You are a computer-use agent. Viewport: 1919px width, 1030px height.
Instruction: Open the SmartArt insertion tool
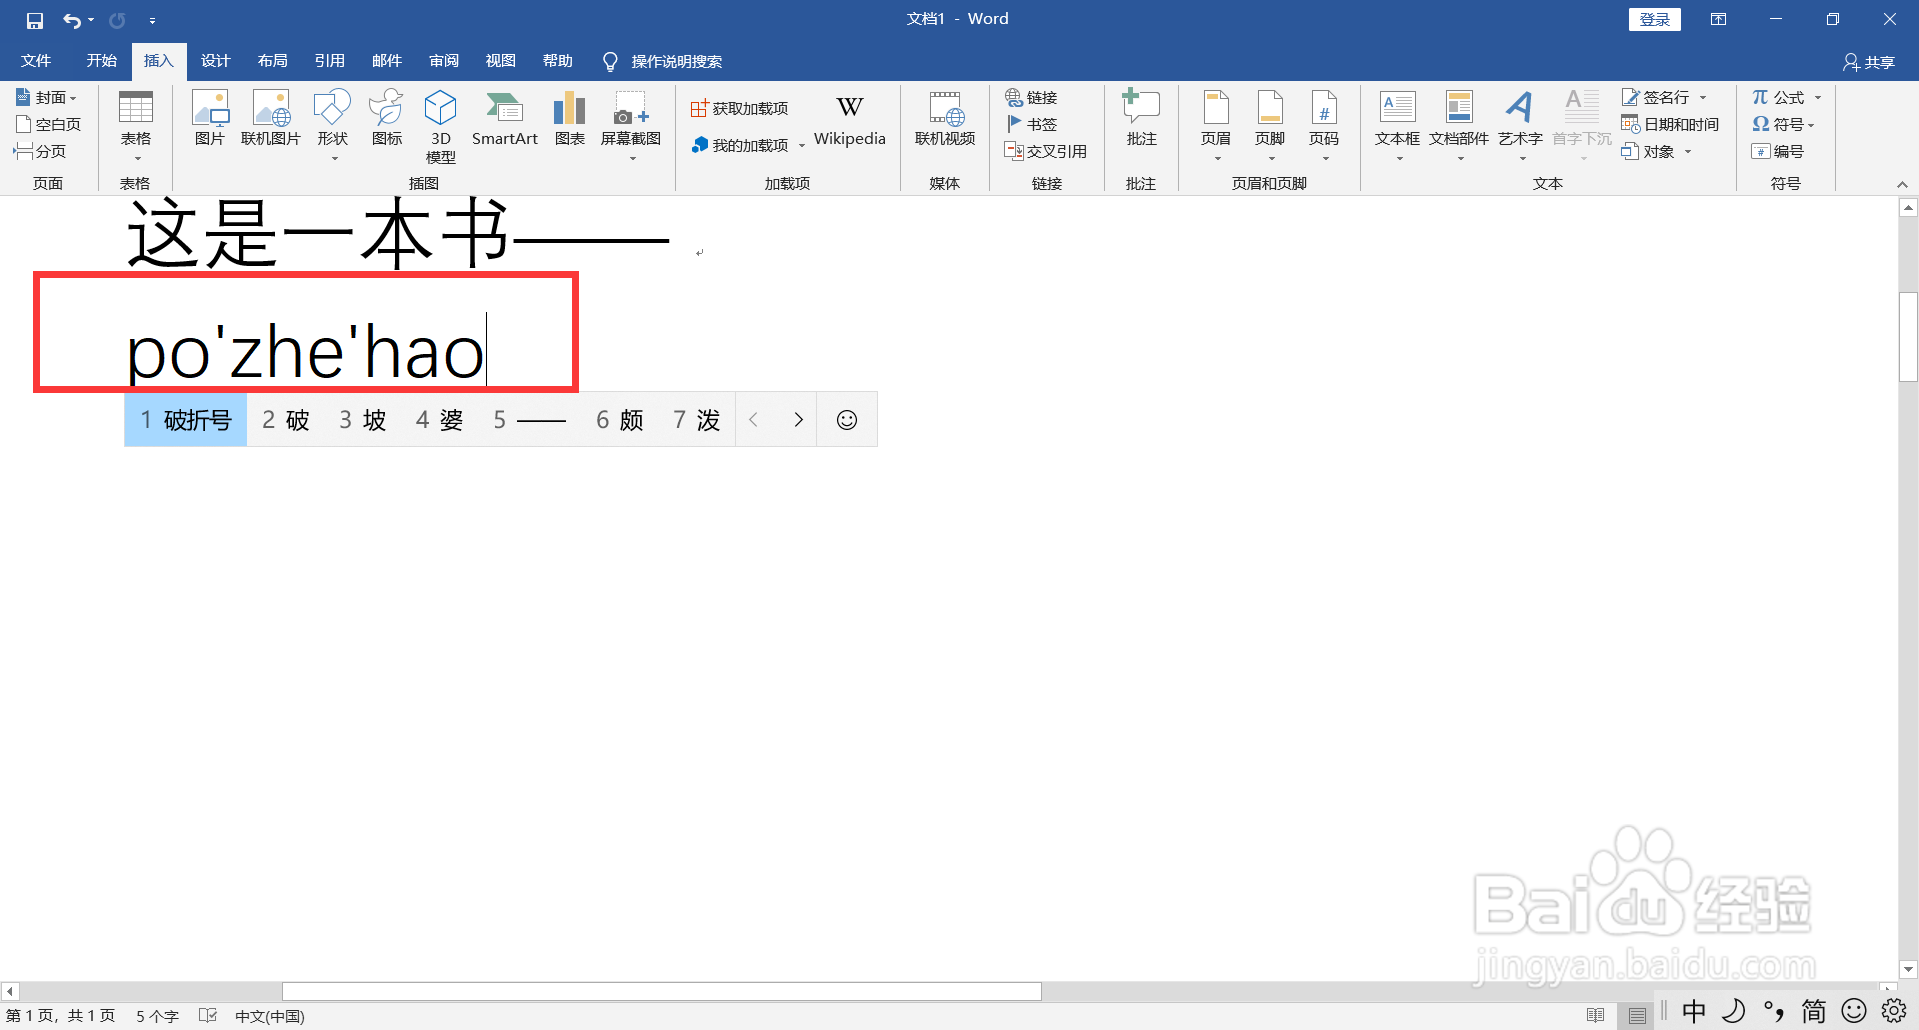[x=505, y=124]
